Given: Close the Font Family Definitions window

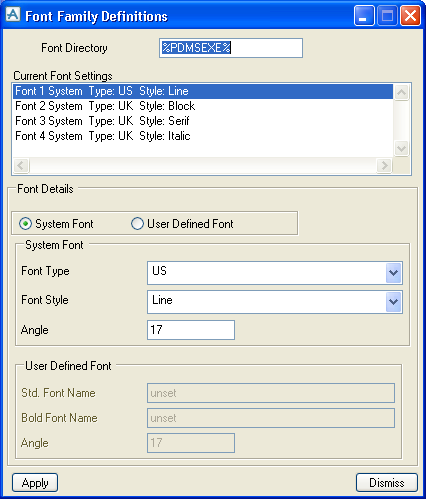Looking at the screenshot, I should tap(410, 15).
